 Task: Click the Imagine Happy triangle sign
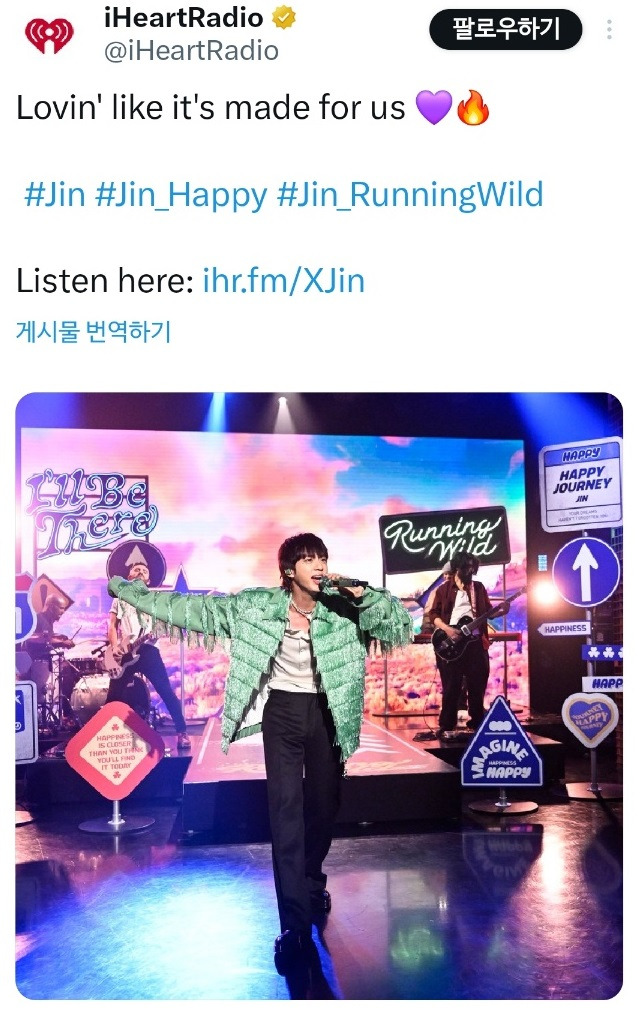(502, 742)
